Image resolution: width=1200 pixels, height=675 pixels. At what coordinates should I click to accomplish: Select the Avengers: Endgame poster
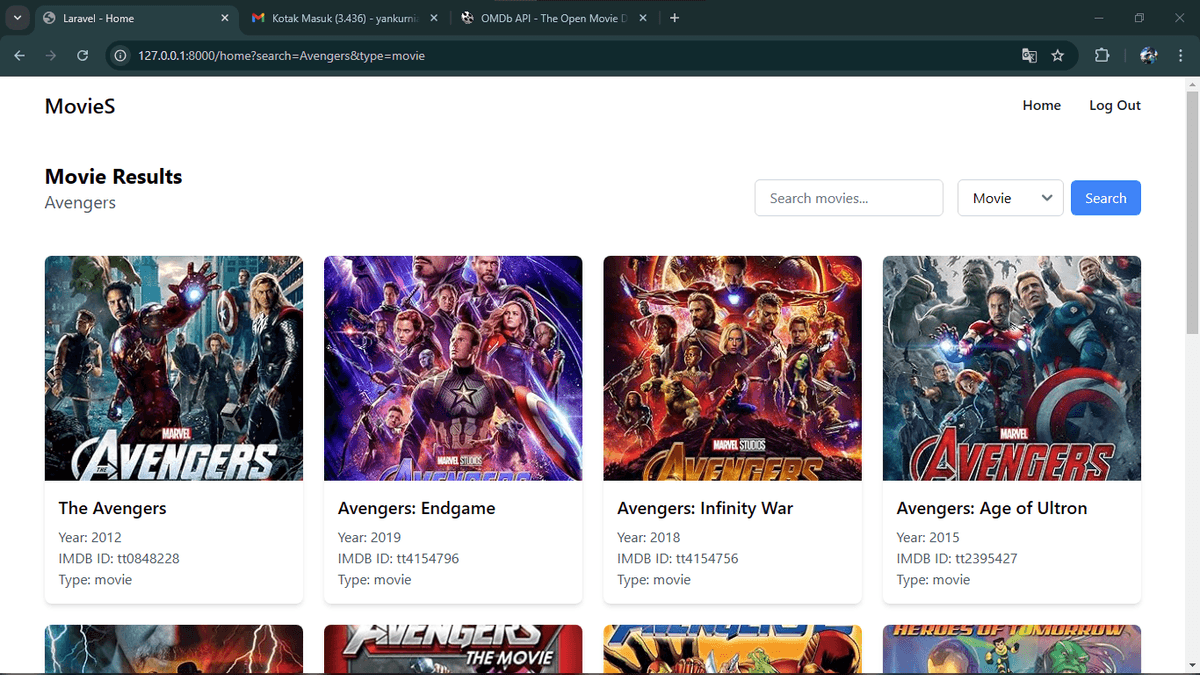[x=453, y=368]
